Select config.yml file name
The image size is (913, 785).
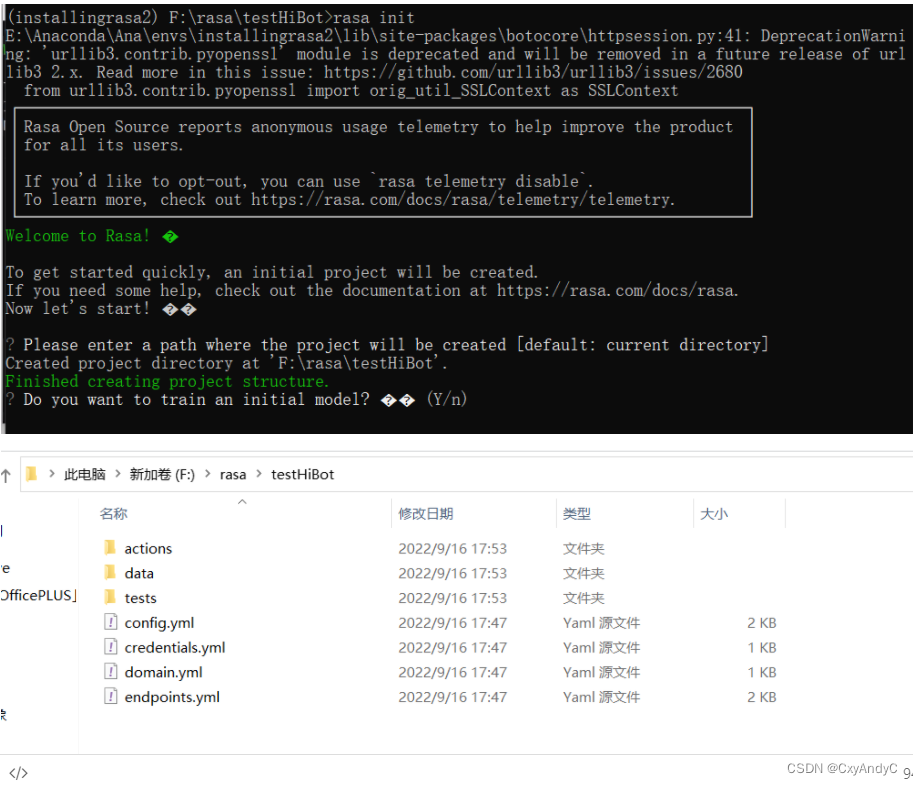tap(159, 623)
